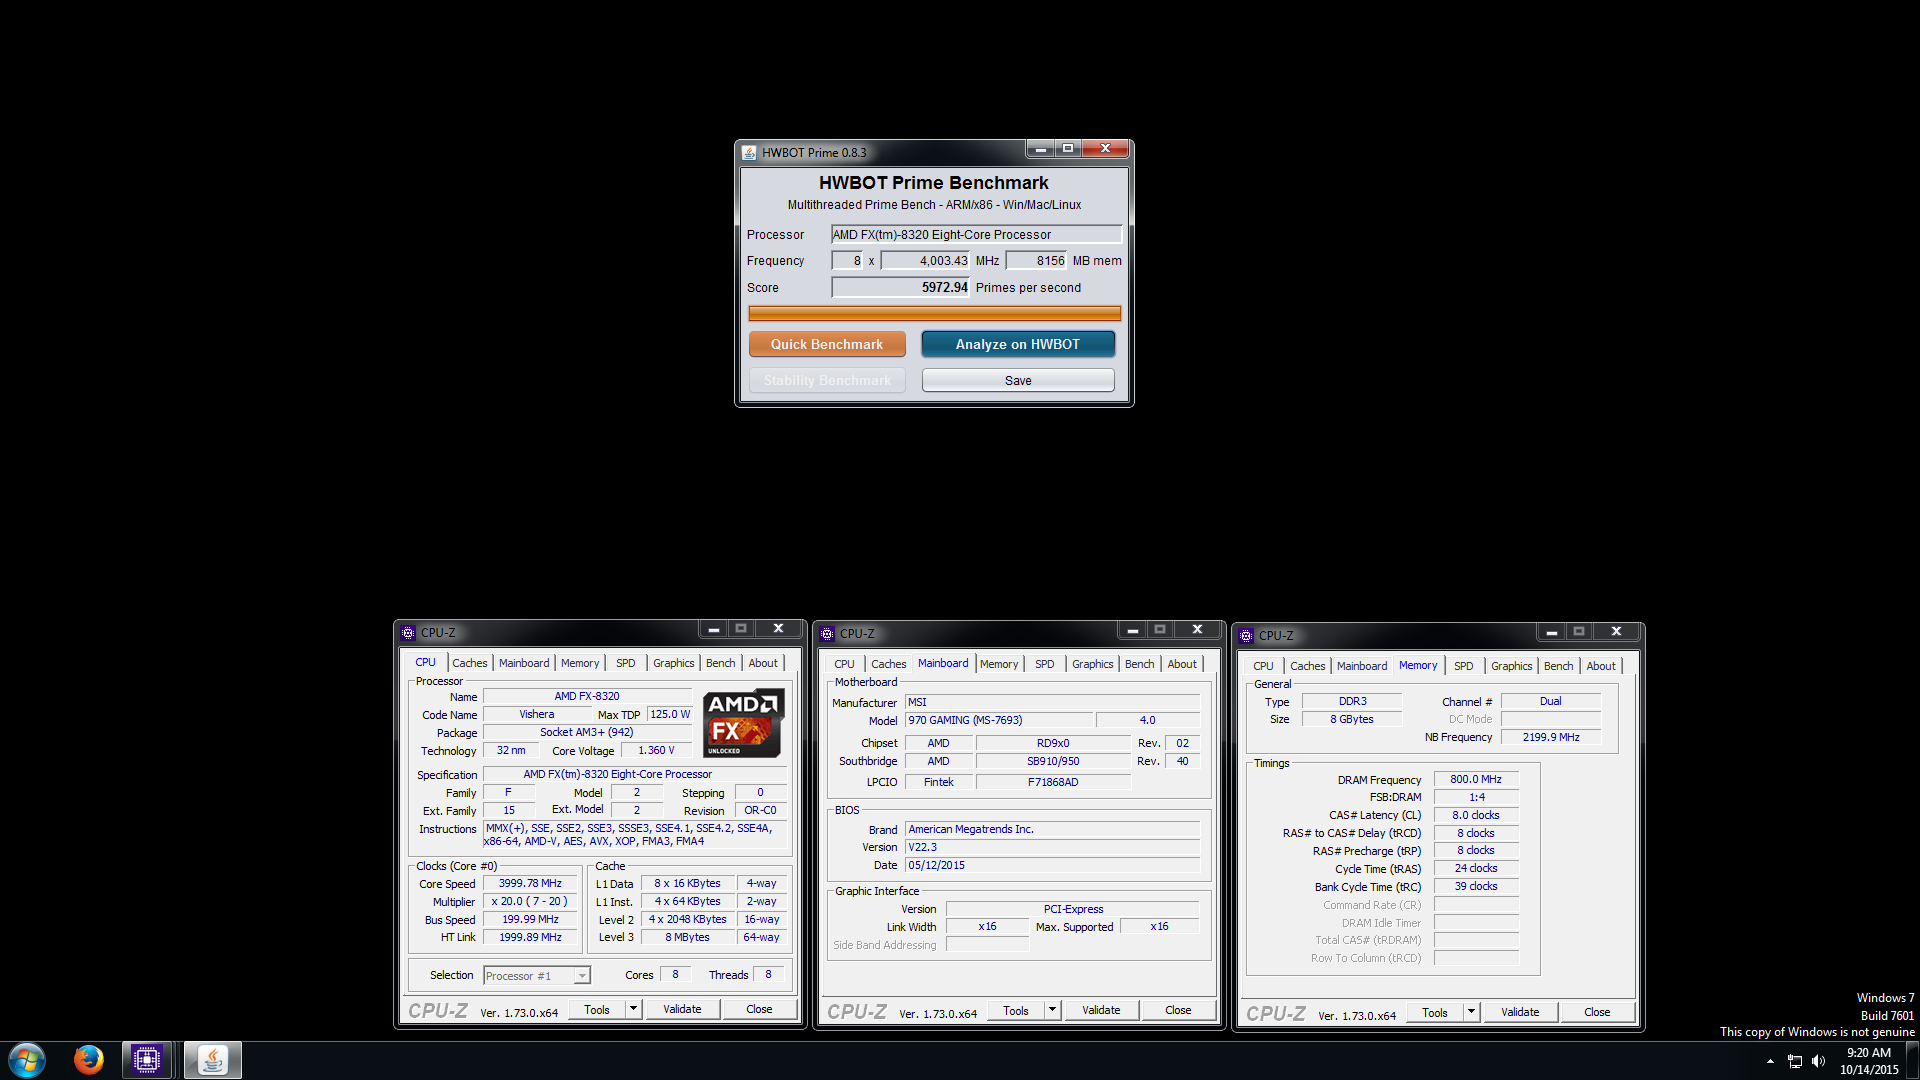
Task: Click Validate in the middle CPU-Z window
Action: point(1101,1011)
